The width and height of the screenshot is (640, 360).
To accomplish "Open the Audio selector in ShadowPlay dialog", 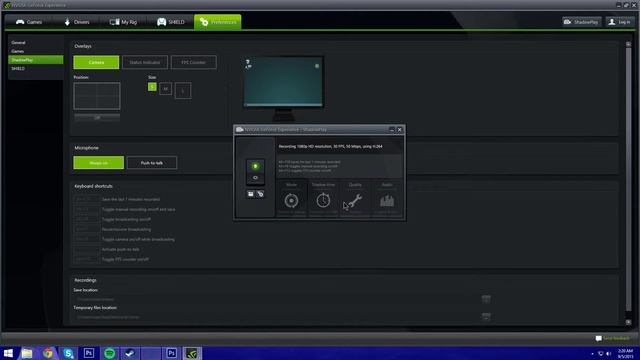I will pyautogui.click(x=387, y=198).
